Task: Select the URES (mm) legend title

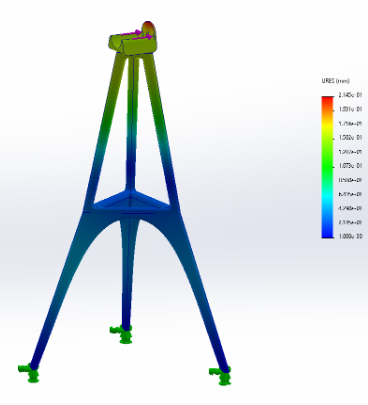Action: pos(335,81)
